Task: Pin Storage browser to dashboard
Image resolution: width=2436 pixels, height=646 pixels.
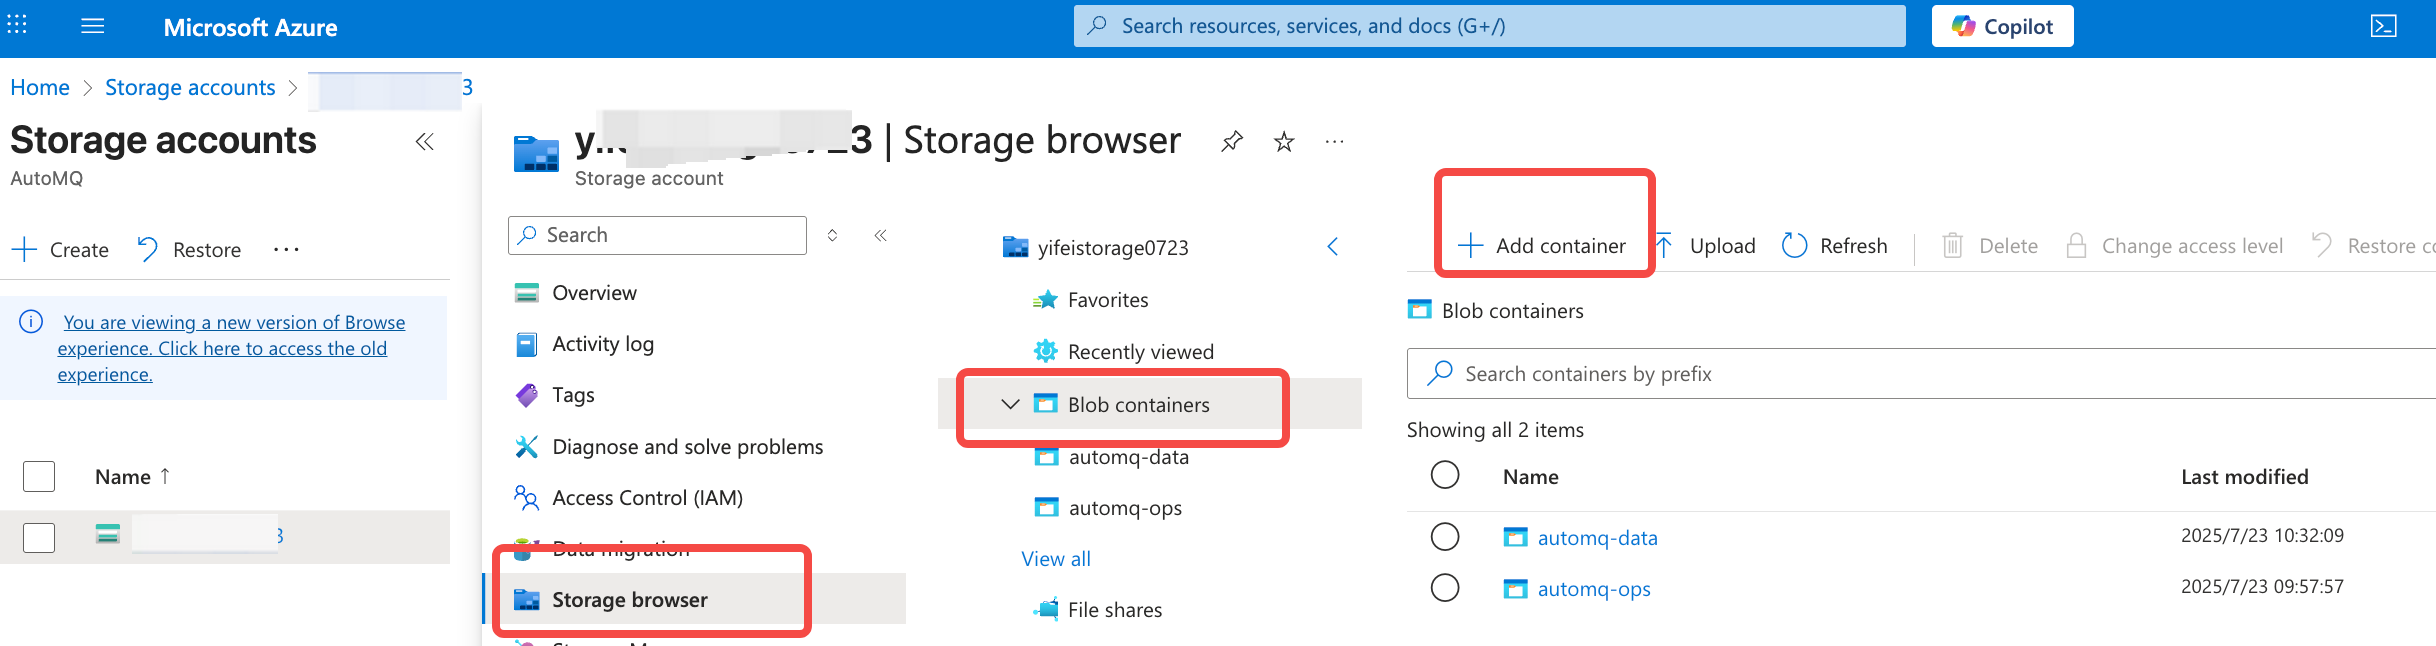Action: point(1232,141)
